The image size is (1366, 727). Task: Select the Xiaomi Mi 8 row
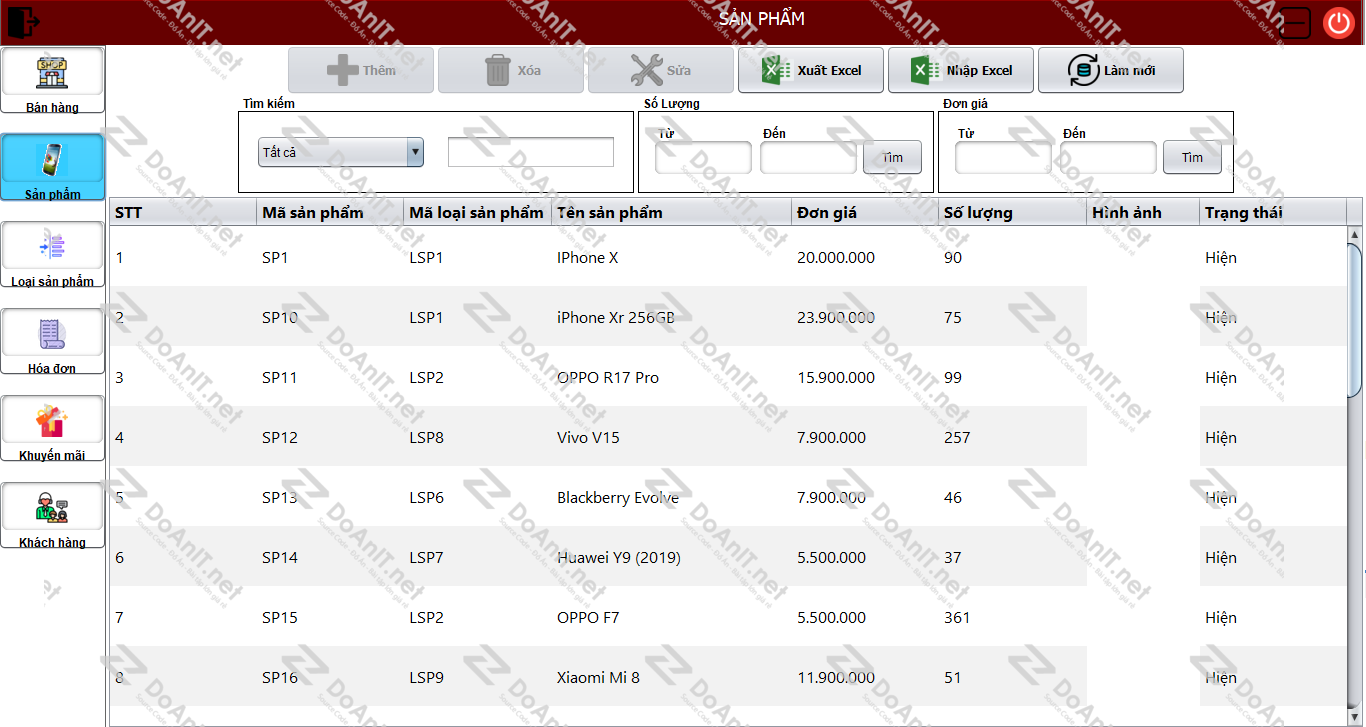tap(728, 677)
